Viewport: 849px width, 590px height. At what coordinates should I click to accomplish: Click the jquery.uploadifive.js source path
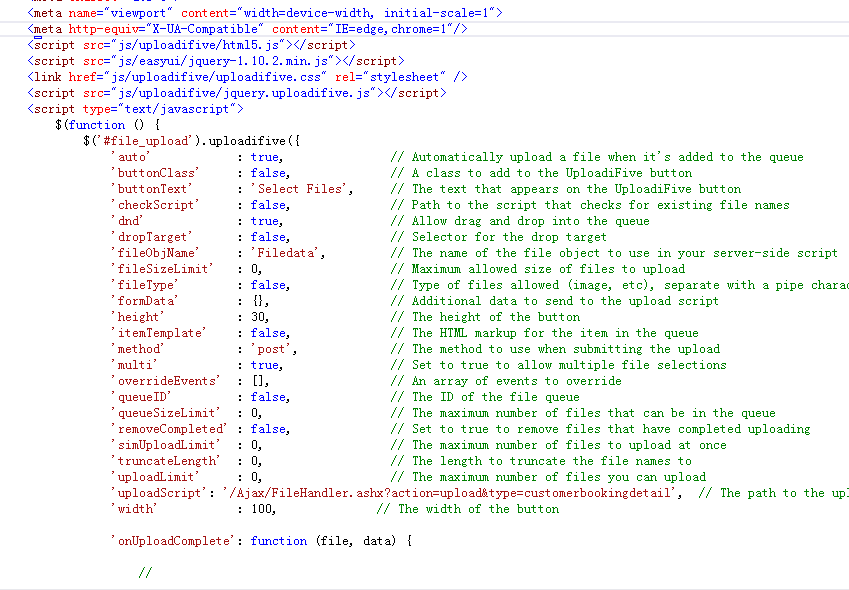[244, 93]
